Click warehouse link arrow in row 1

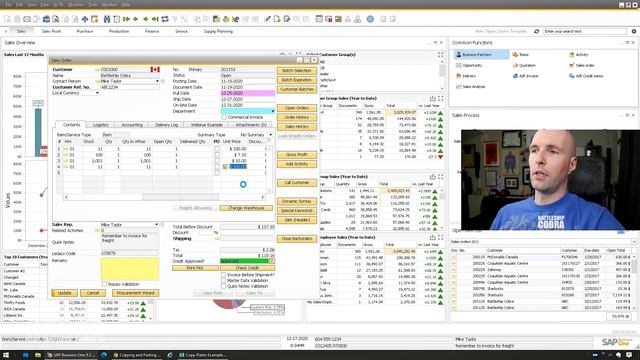point(65,149)
